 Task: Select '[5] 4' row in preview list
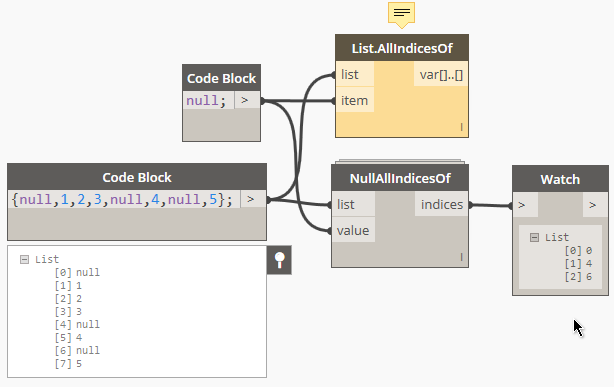(x=68, y=337)
